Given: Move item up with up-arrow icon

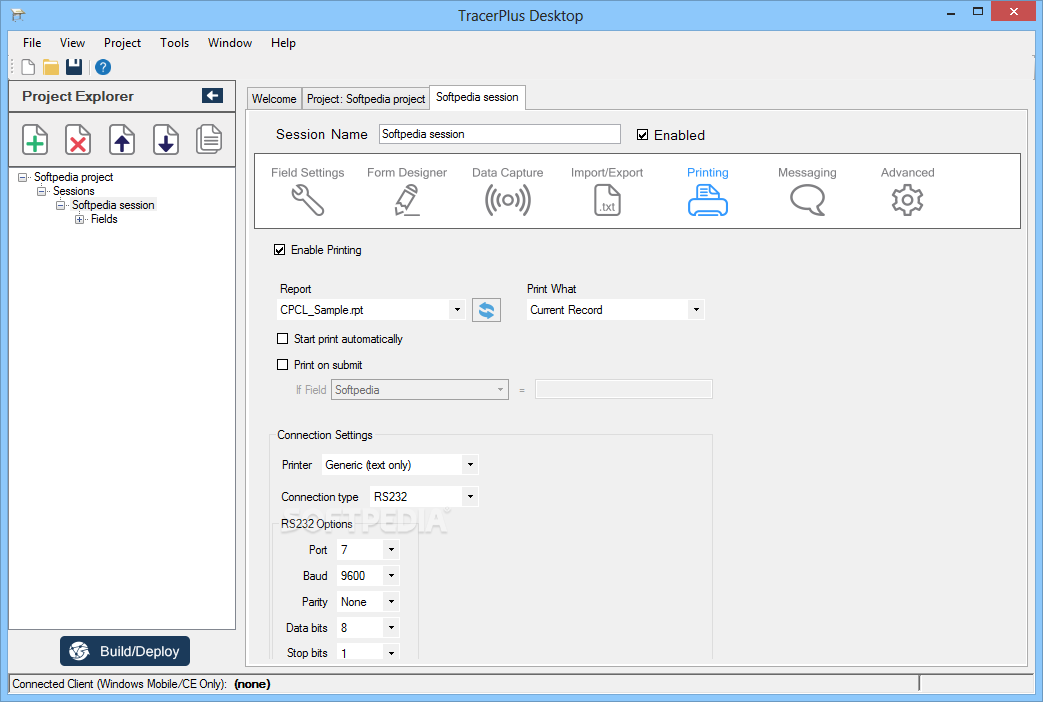Looking at the screenshot, I should 122,140.
